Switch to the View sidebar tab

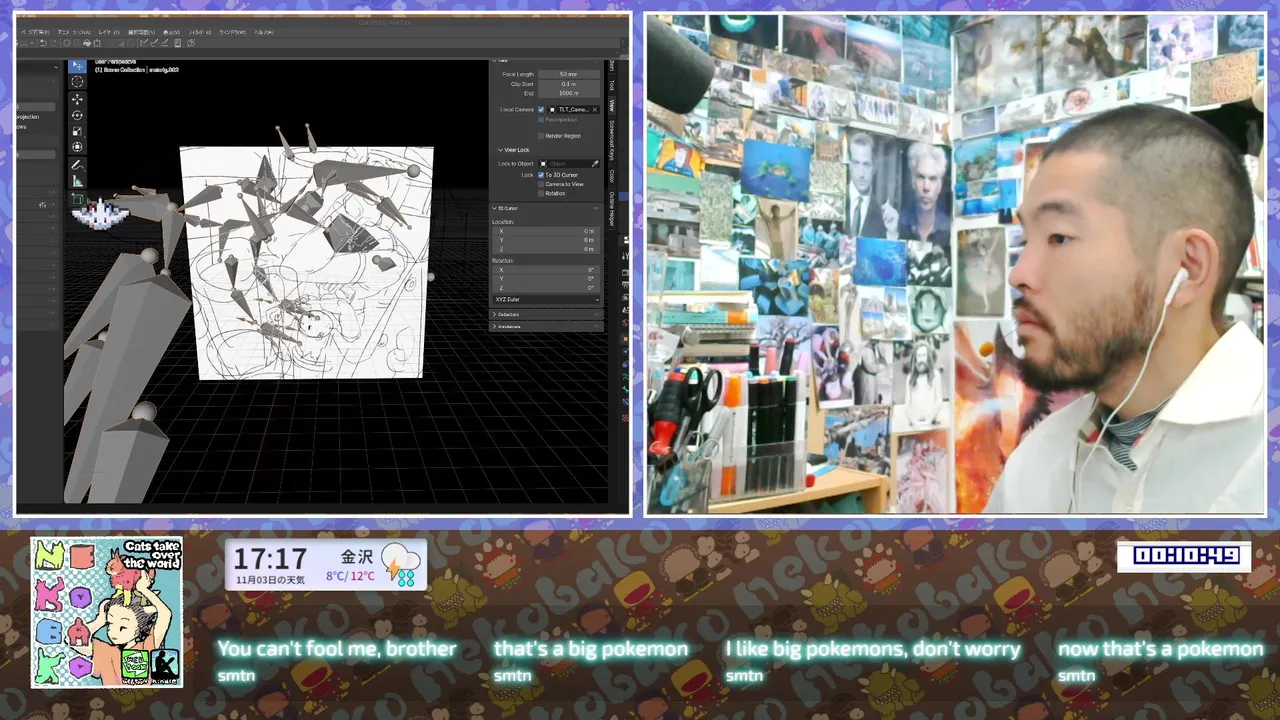click(x=611, y=105)
